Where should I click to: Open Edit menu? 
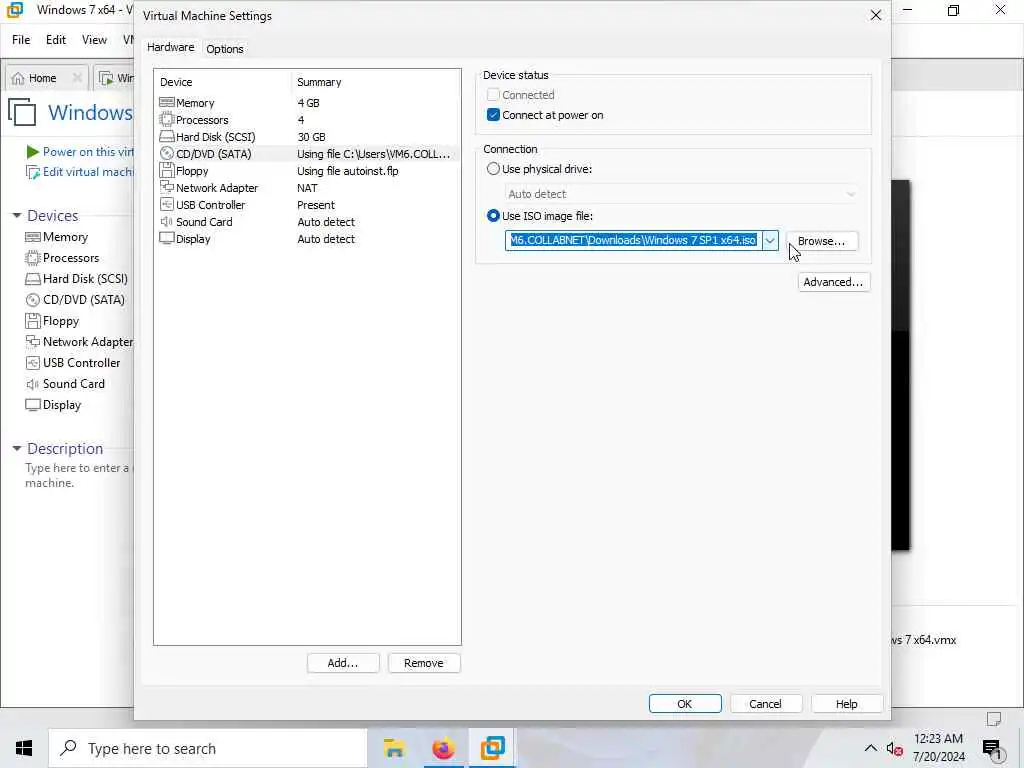click(56, 40)
